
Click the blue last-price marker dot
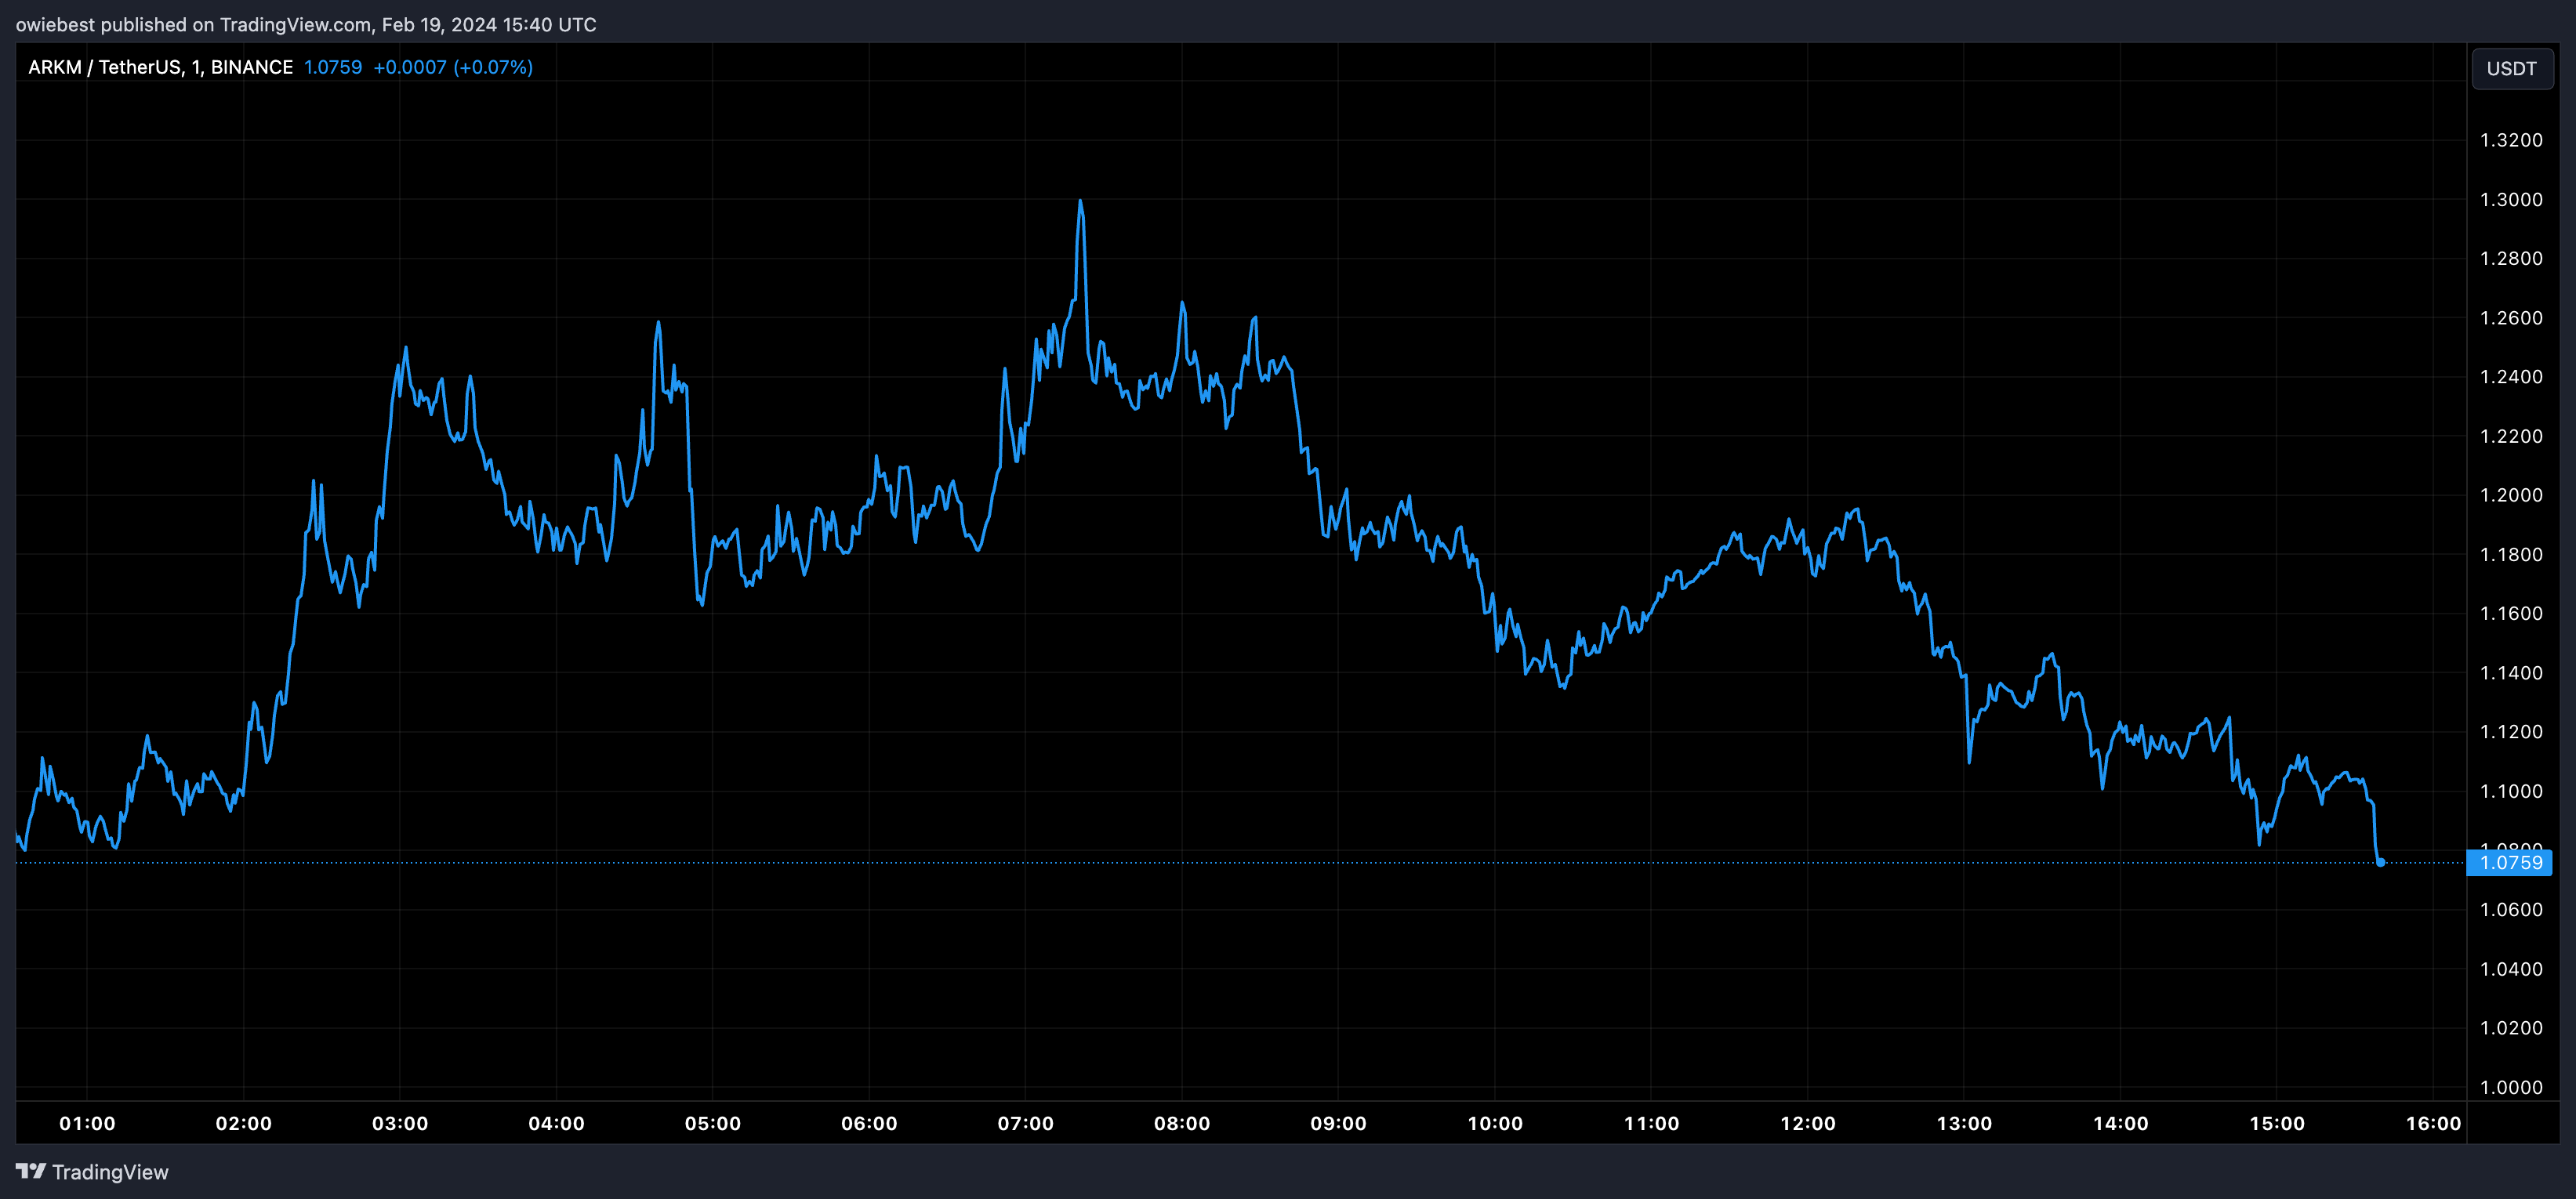point(2380,862)
